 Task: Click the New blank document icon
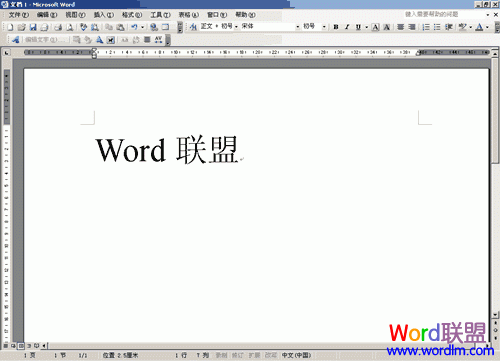(10, 27)
